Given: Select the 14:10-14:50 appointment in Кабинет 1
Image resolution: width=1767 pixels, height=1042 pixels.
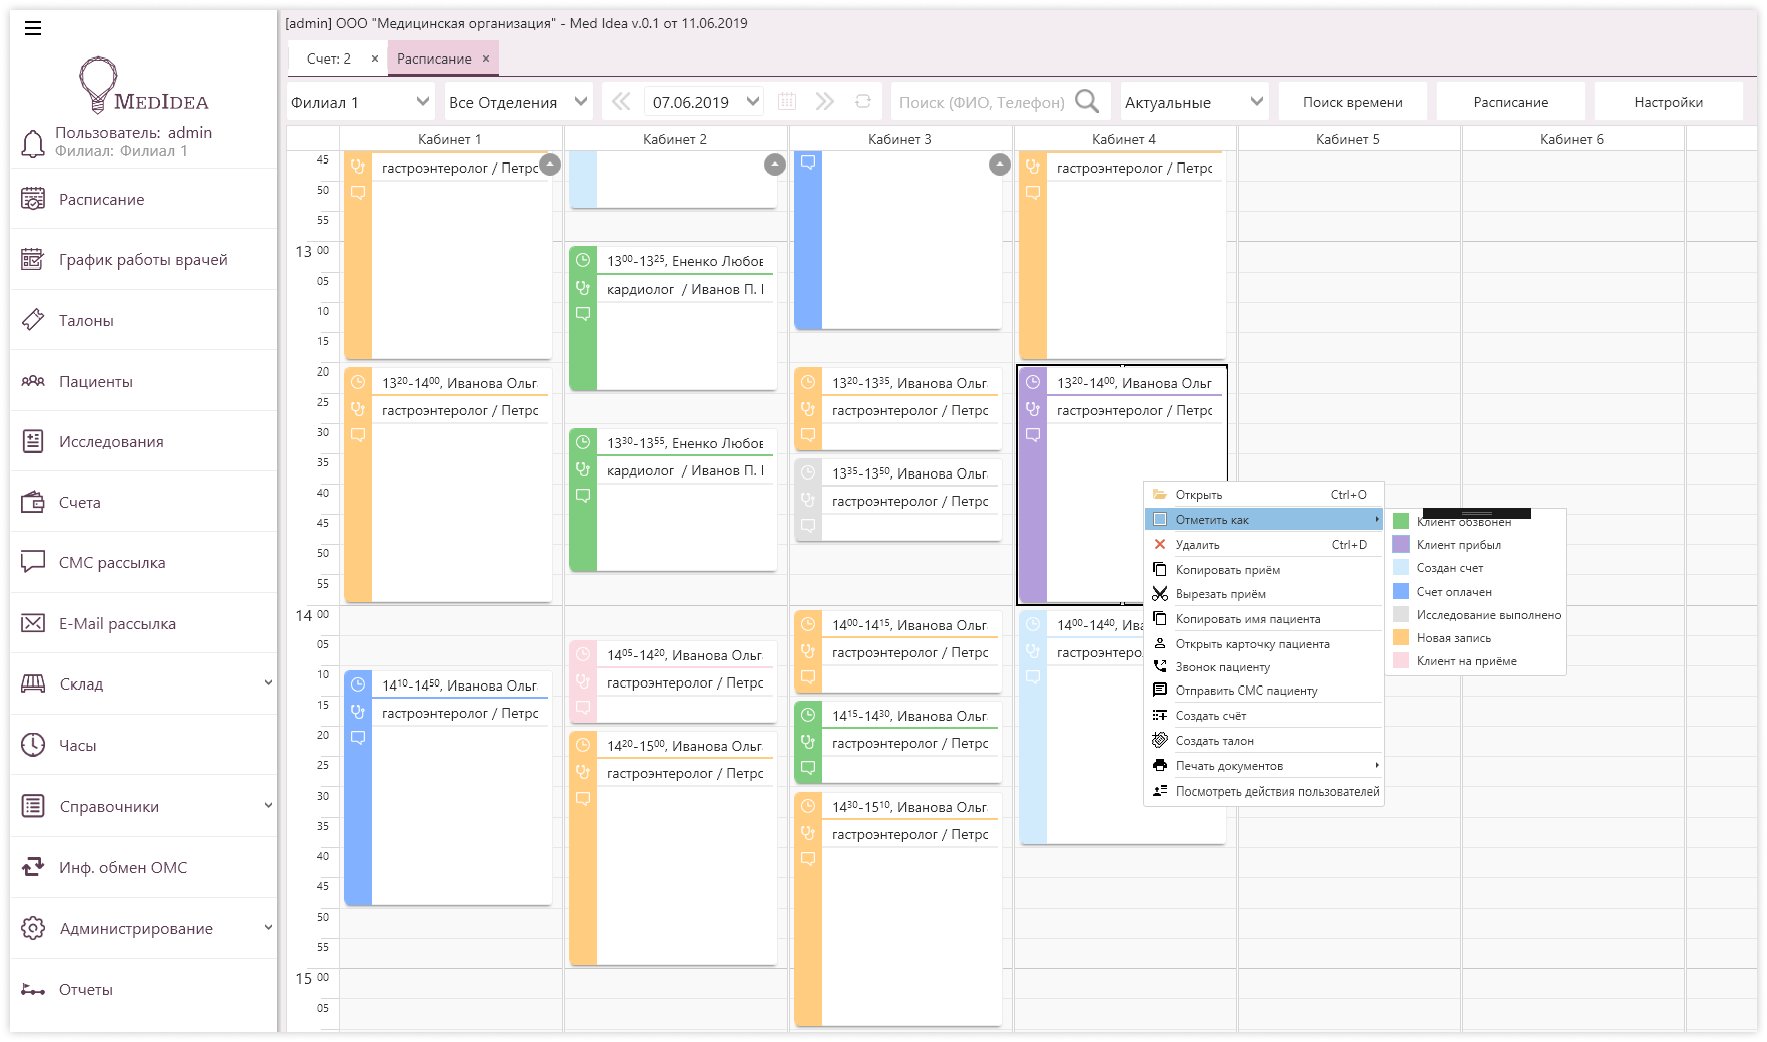Looking at the screenshot, I should 448,788.
